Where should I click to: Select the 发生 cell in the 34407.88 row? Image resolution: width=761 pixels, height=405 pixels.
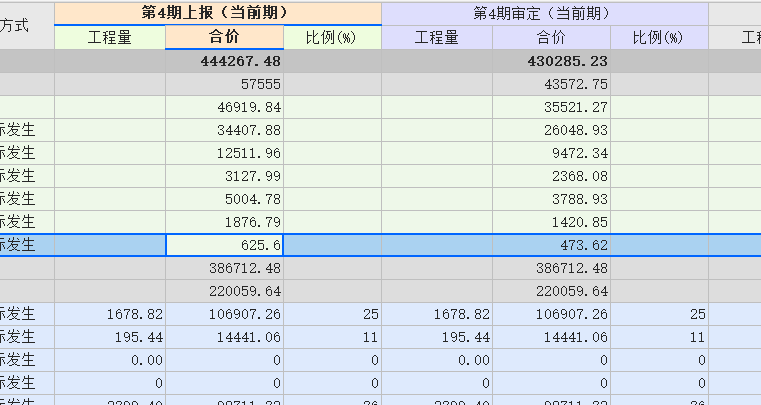[x=27, y=130]
